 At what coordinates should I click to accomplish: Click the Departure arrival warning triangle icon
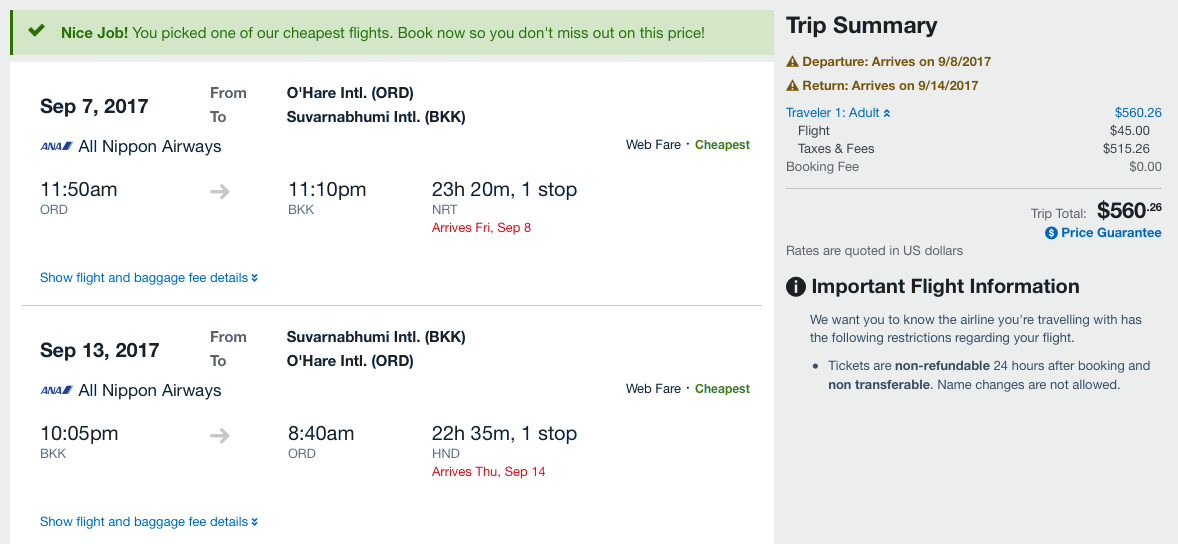click(x=793, y=62)
